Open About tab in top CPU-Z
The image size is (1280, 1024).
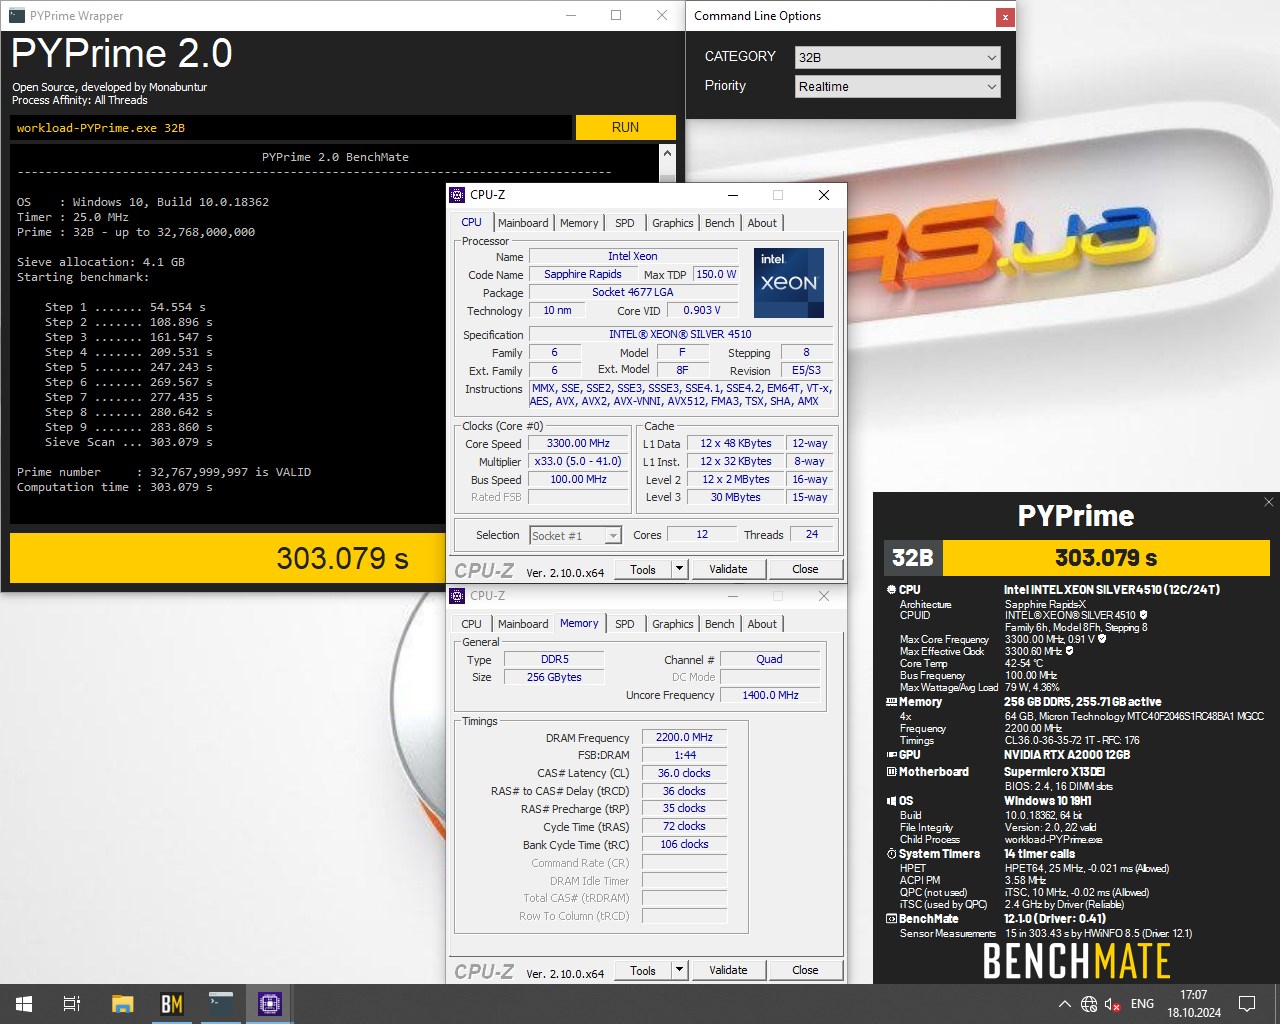[762, 223]
